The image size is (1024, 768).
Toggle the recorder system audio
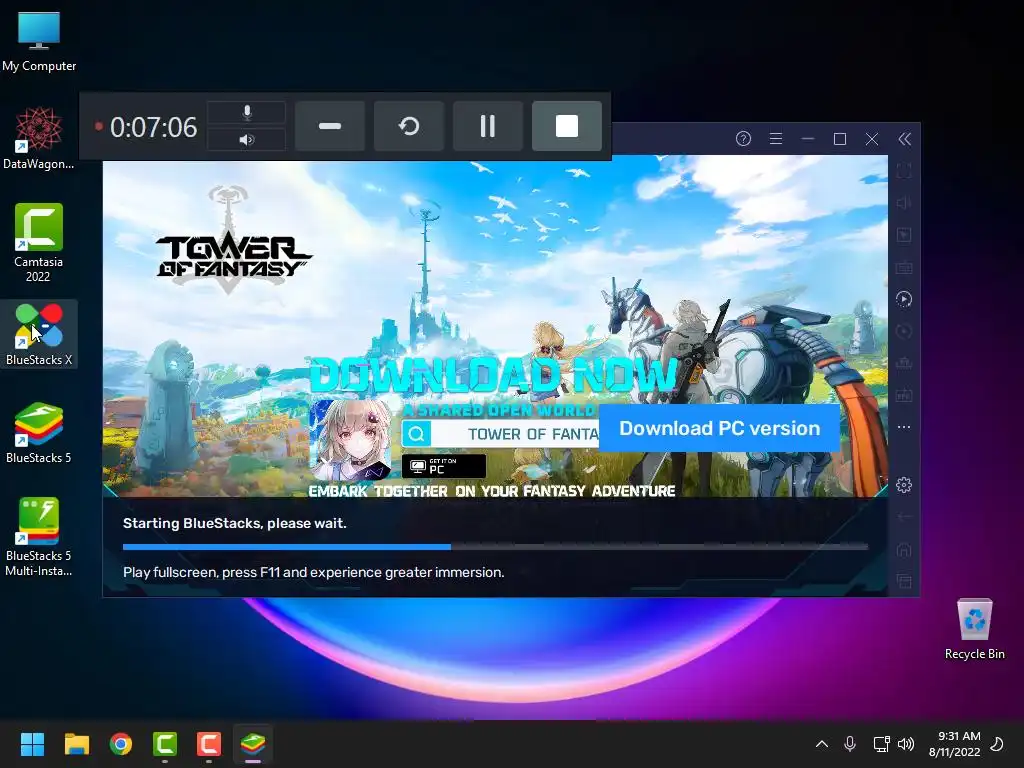(246, 139)
